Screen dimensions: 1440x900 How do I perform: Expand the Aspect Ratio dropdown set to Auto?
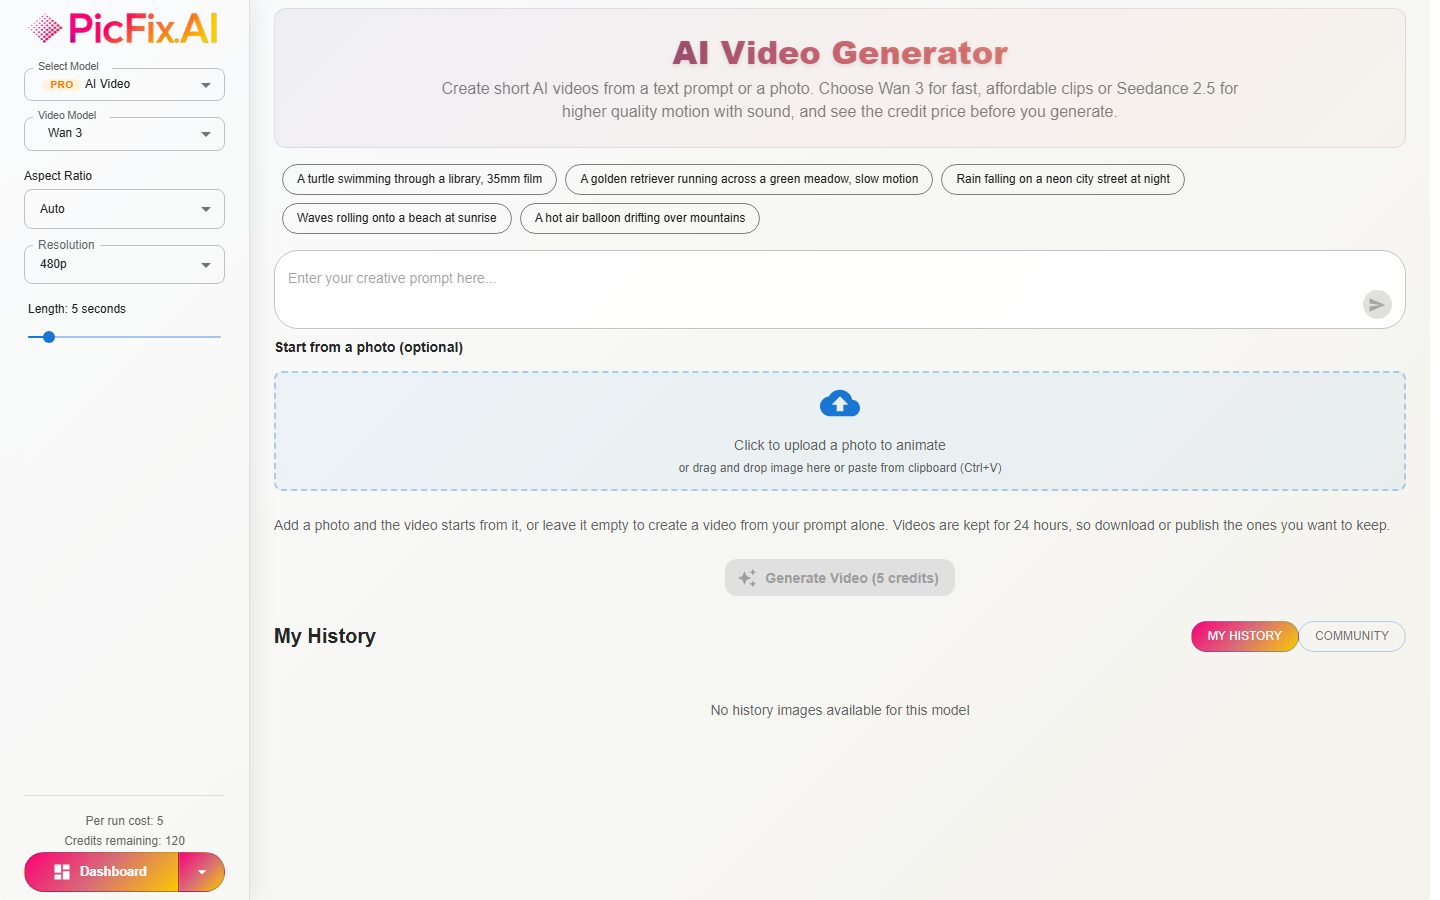124,209
